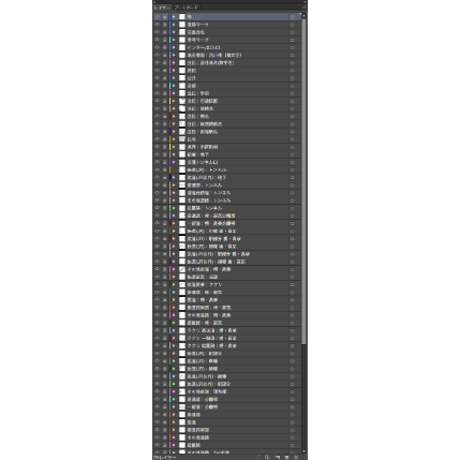Click the lock icon of the 枠 layer
This screenshot has width=460, height=460.
[x=164, y=16]
